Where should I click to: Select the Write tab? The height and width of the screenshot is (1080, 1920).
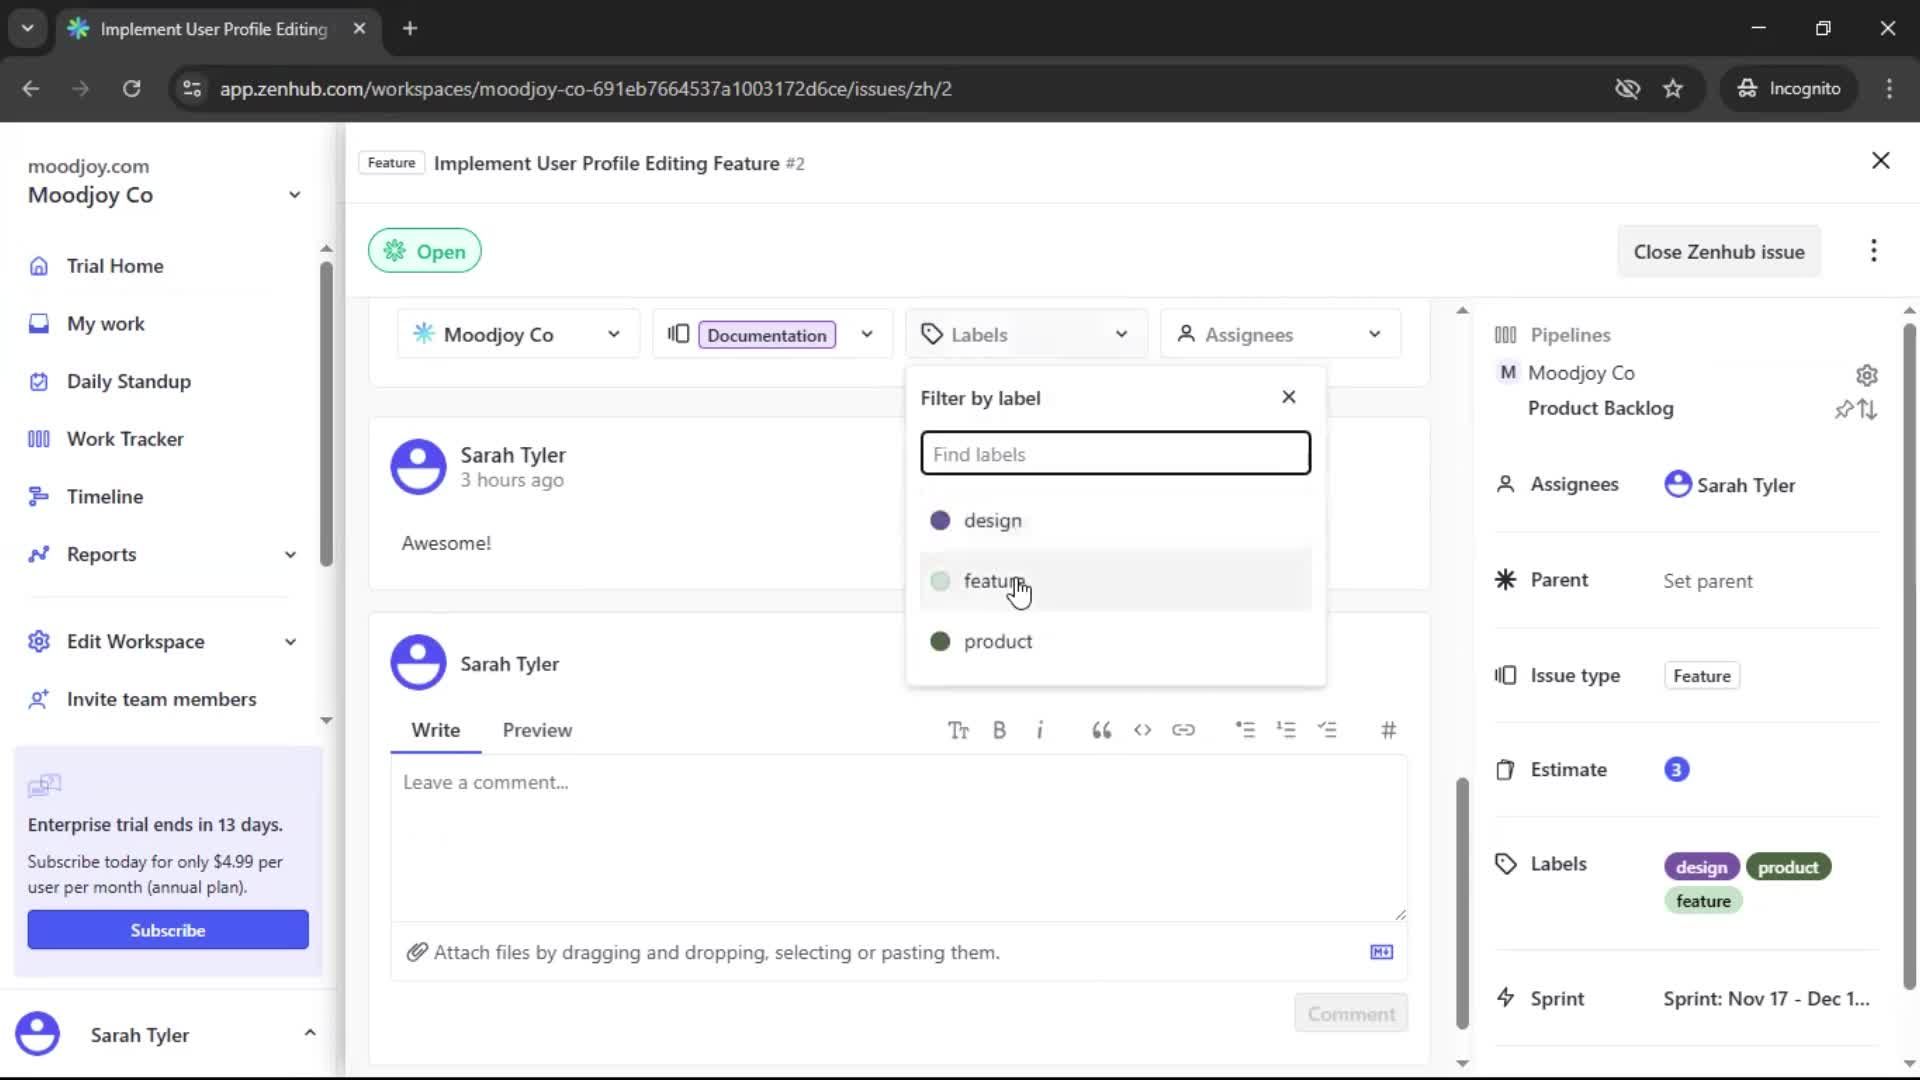point(435,730)
